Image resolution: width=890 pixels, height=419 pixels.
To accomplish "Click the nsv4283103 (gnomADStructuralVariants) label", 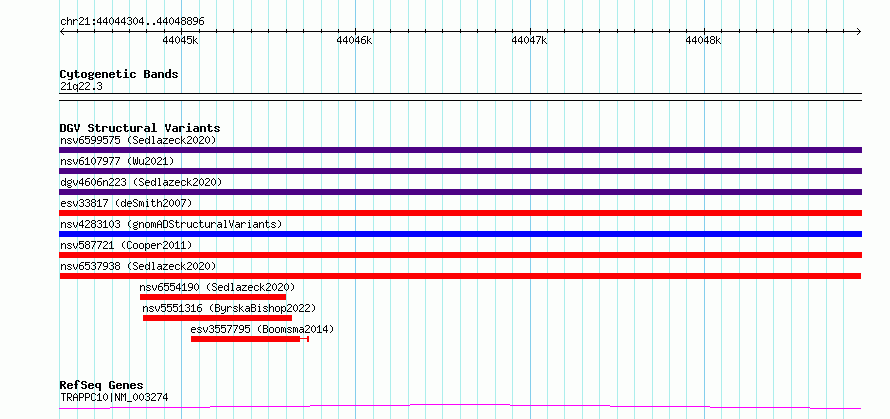I will click(171, 224).
